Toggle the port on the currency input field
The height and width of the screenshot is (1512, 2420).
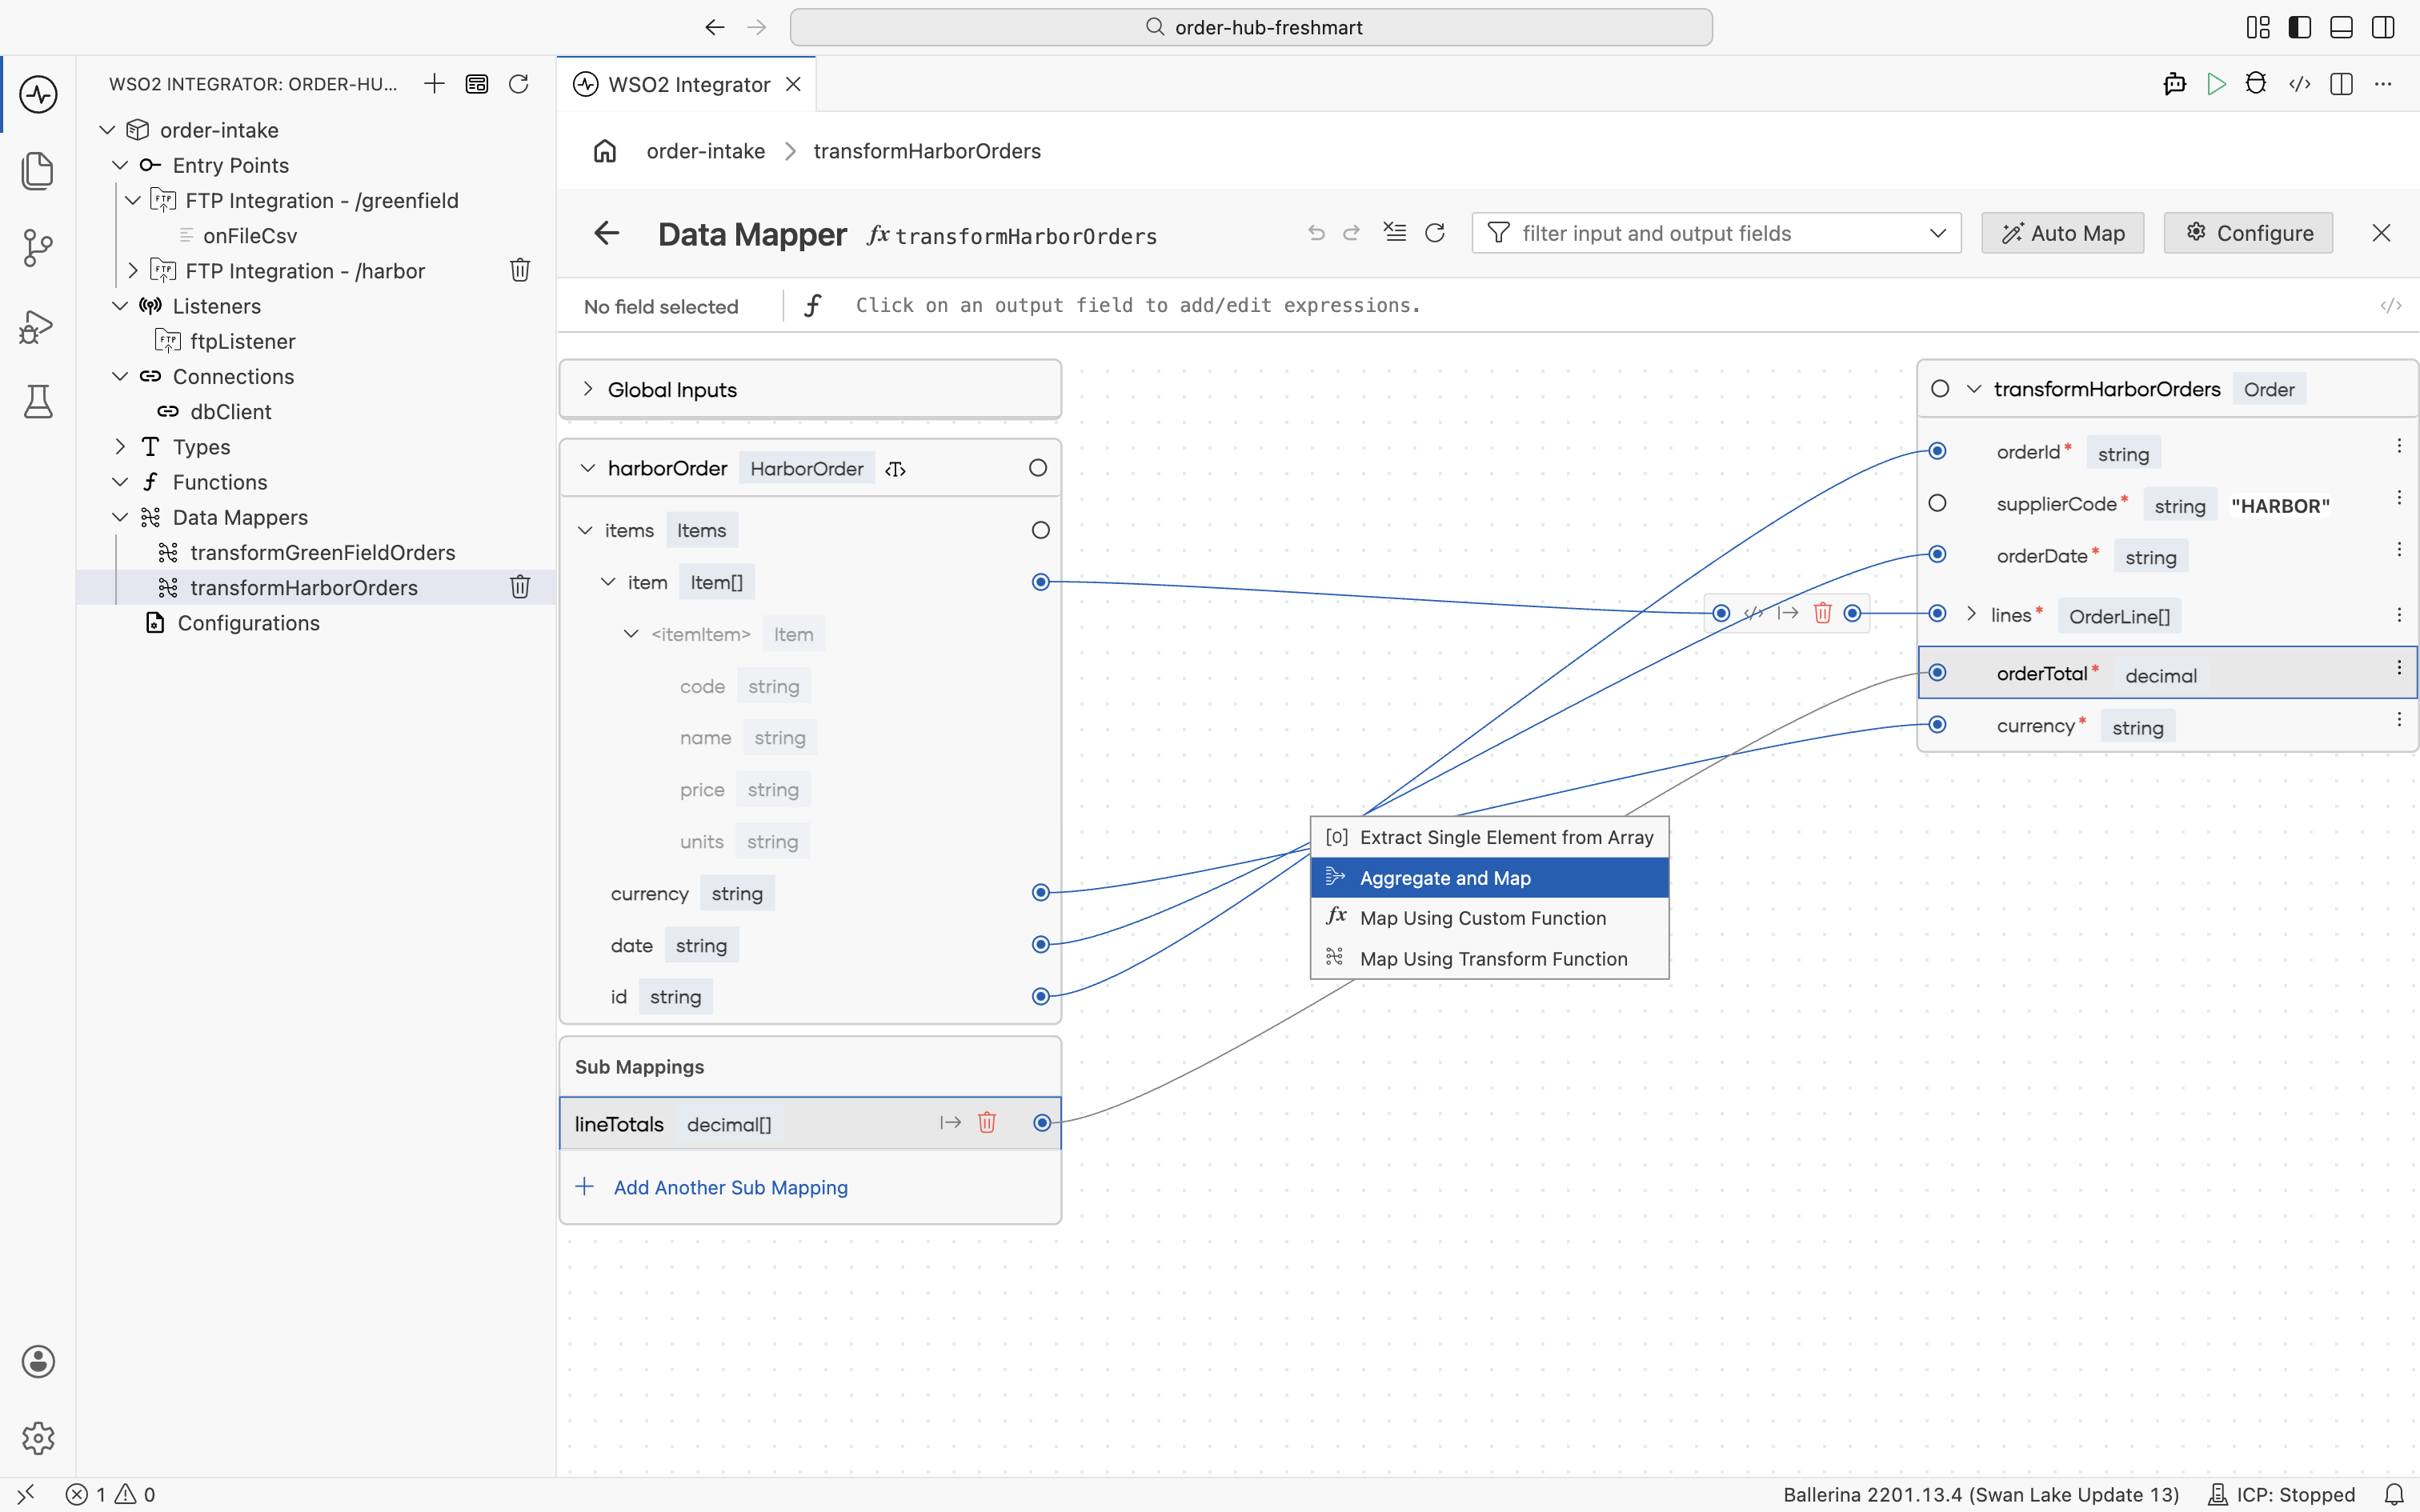(1041, 892)
